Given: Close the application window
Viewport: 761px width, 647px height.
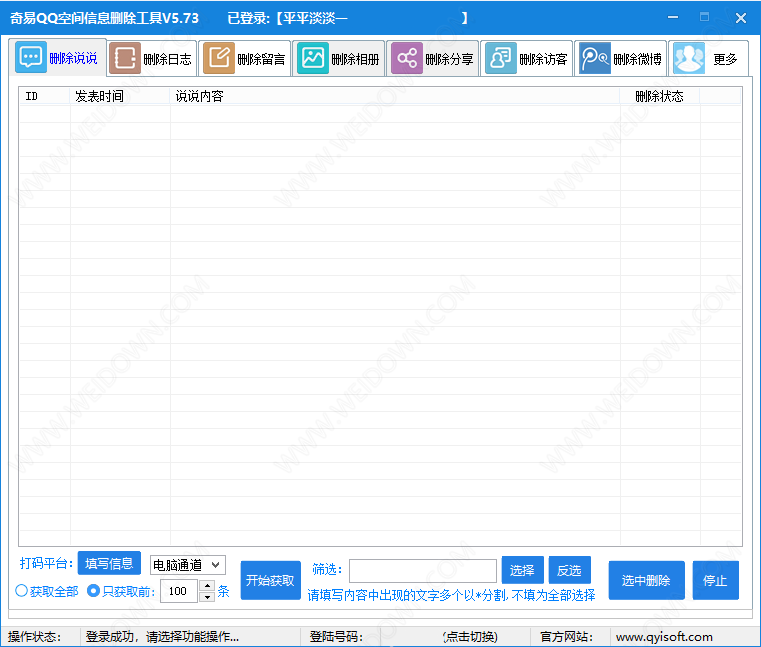Looking at the screenshot, I should point(741,18).
